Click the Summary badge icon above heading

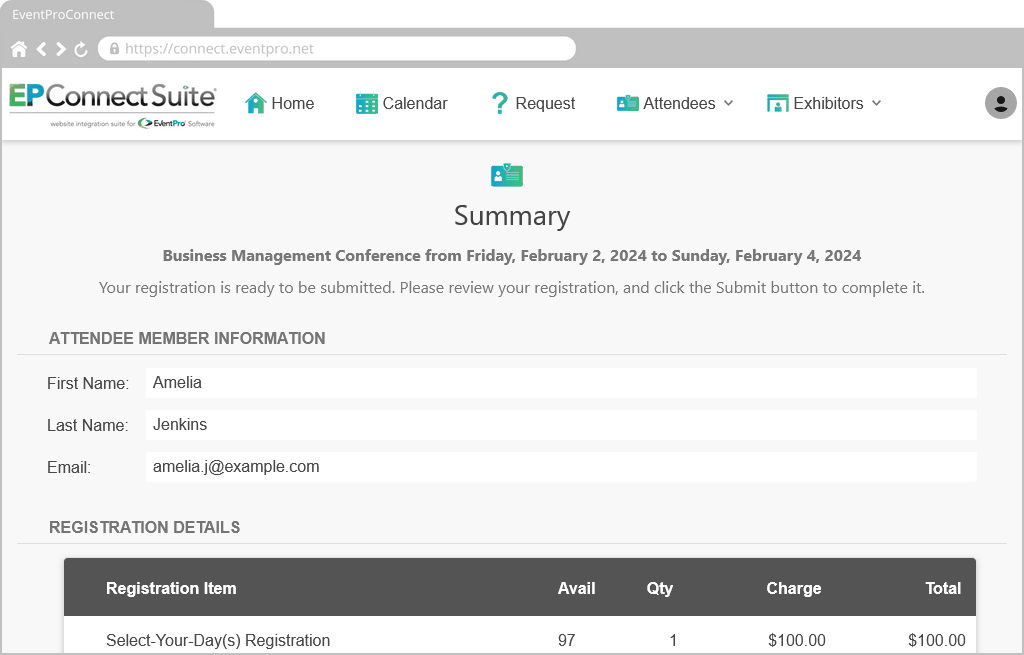507,175
